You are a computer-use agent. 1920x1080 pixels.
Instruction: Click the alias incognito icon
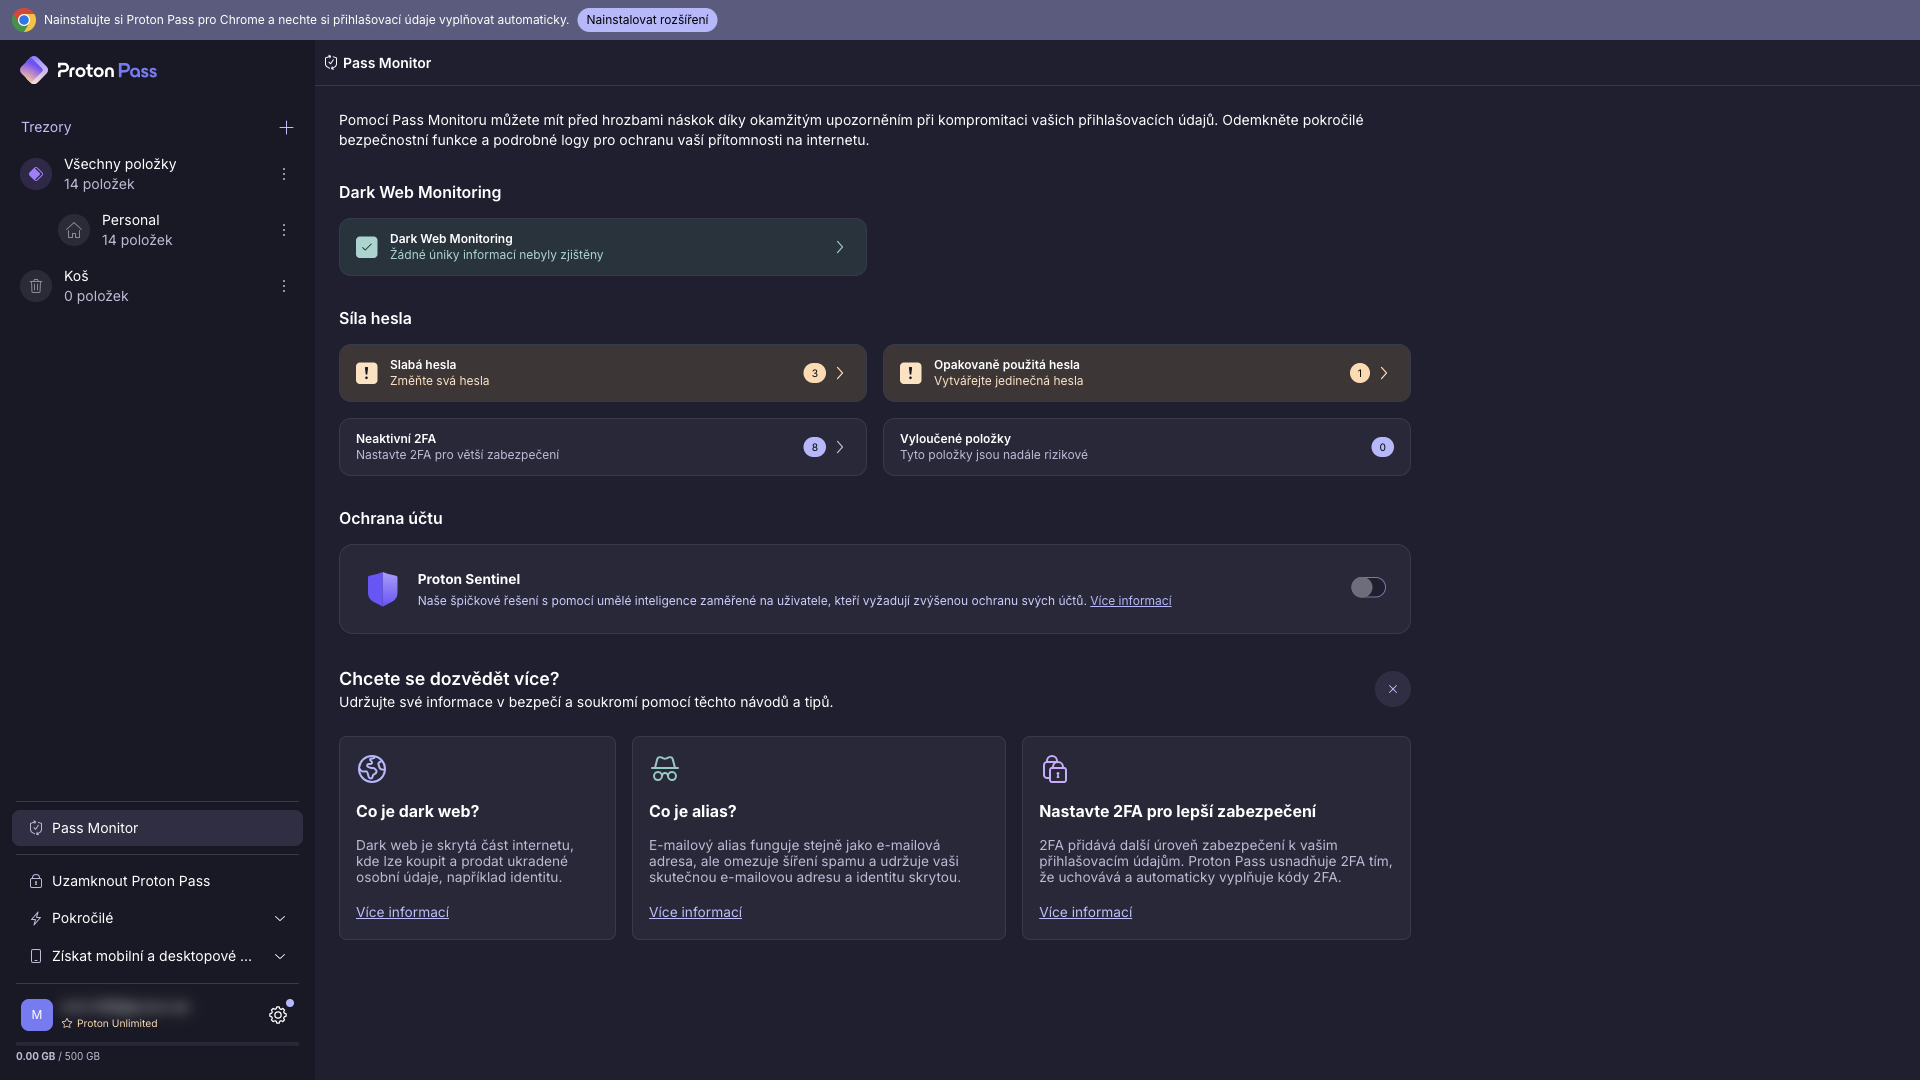pyautogui.click(x=665, y=768)
